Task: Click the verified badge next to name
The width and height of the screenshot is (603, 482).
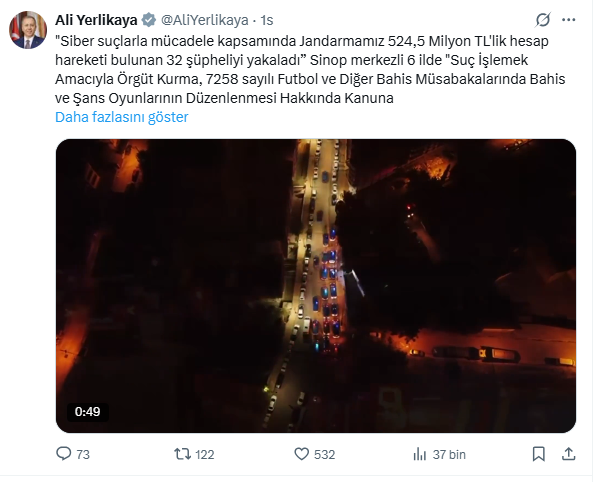Action: 148,20
